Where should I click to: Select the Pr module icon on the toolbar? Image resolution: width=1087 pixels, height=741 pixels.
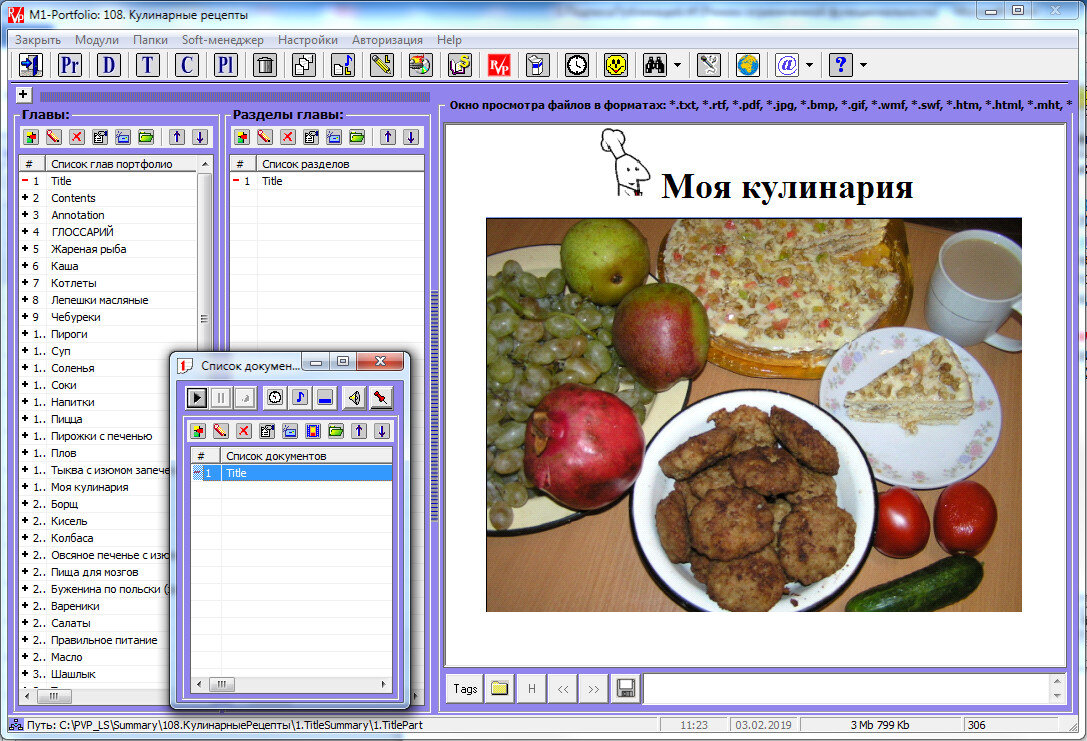[x=69, y=65]
